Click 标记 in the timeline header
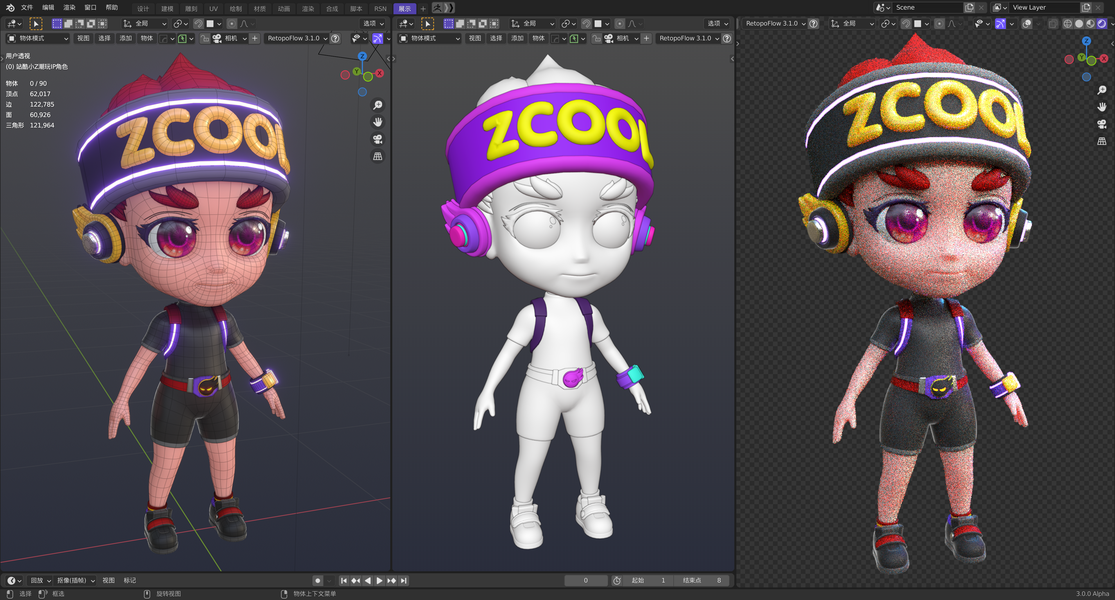This screenshot has width=1115, height=600. (x=129, y=581)
